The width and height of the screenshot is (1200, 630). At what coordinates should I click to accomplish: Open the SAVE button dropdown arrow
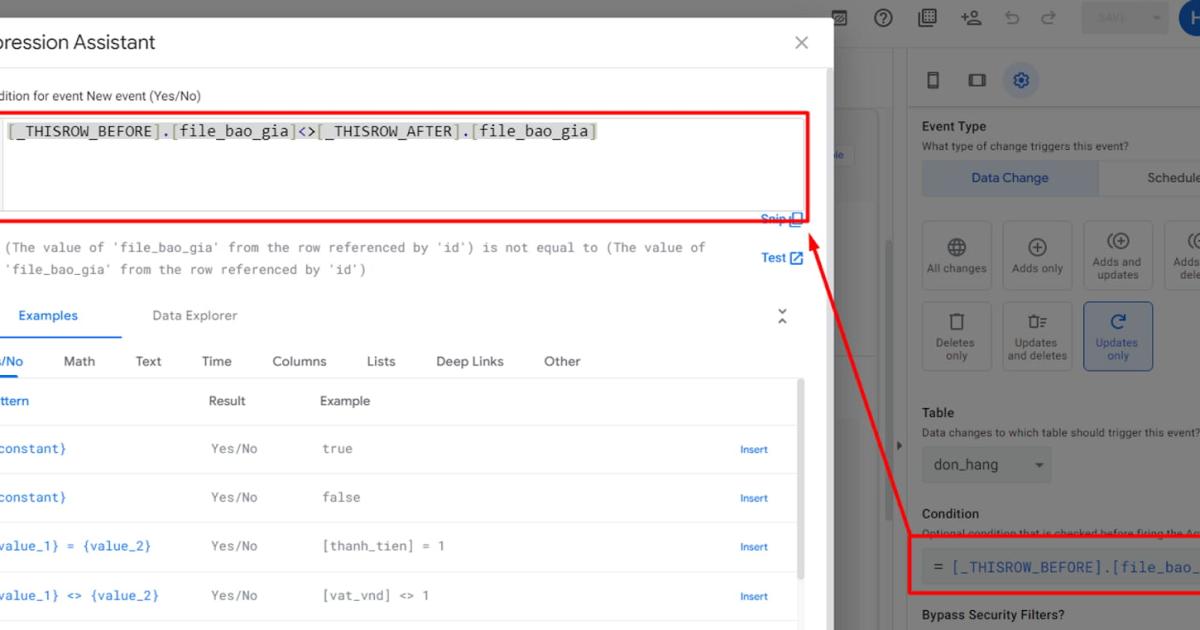coord(1157,18)
